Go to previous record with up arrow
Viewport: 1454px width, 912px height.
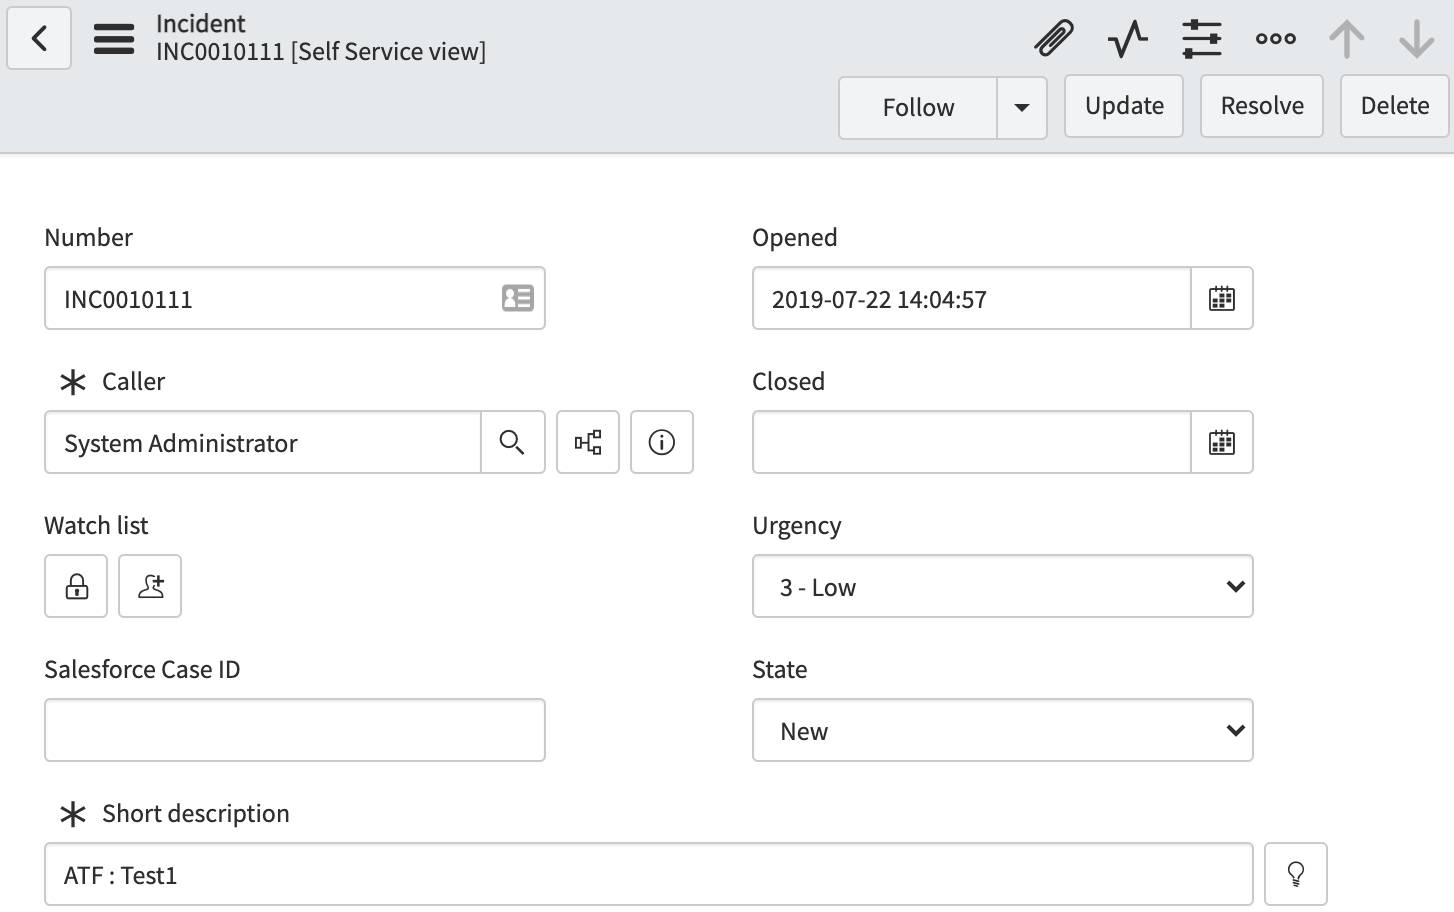point(1347,39)
